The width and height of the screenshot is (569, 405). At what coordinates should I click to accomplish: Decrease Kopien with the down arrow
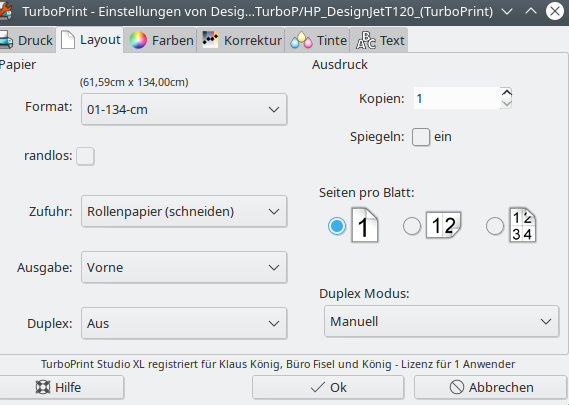[x=507, y=104]
